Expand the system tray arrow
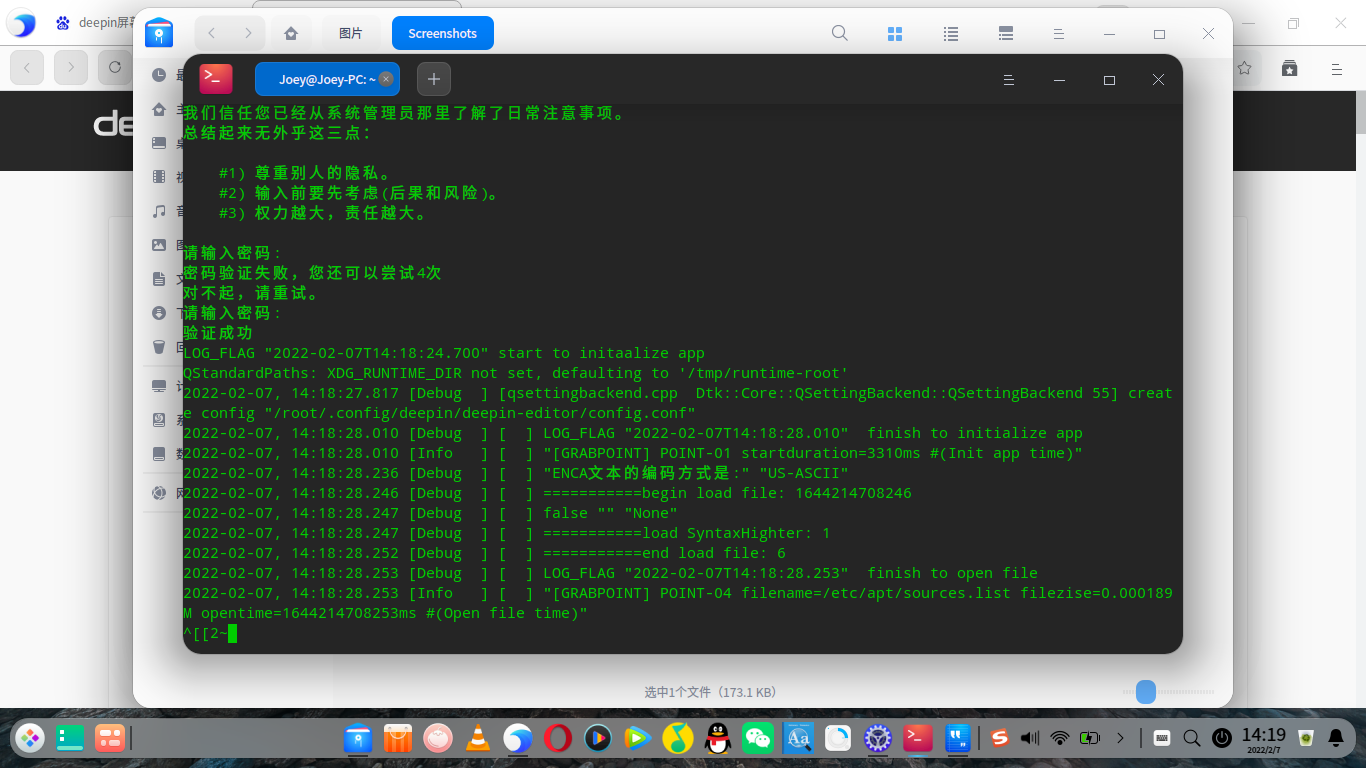Screen dimensions: 1366x768 click(1121, 738)
